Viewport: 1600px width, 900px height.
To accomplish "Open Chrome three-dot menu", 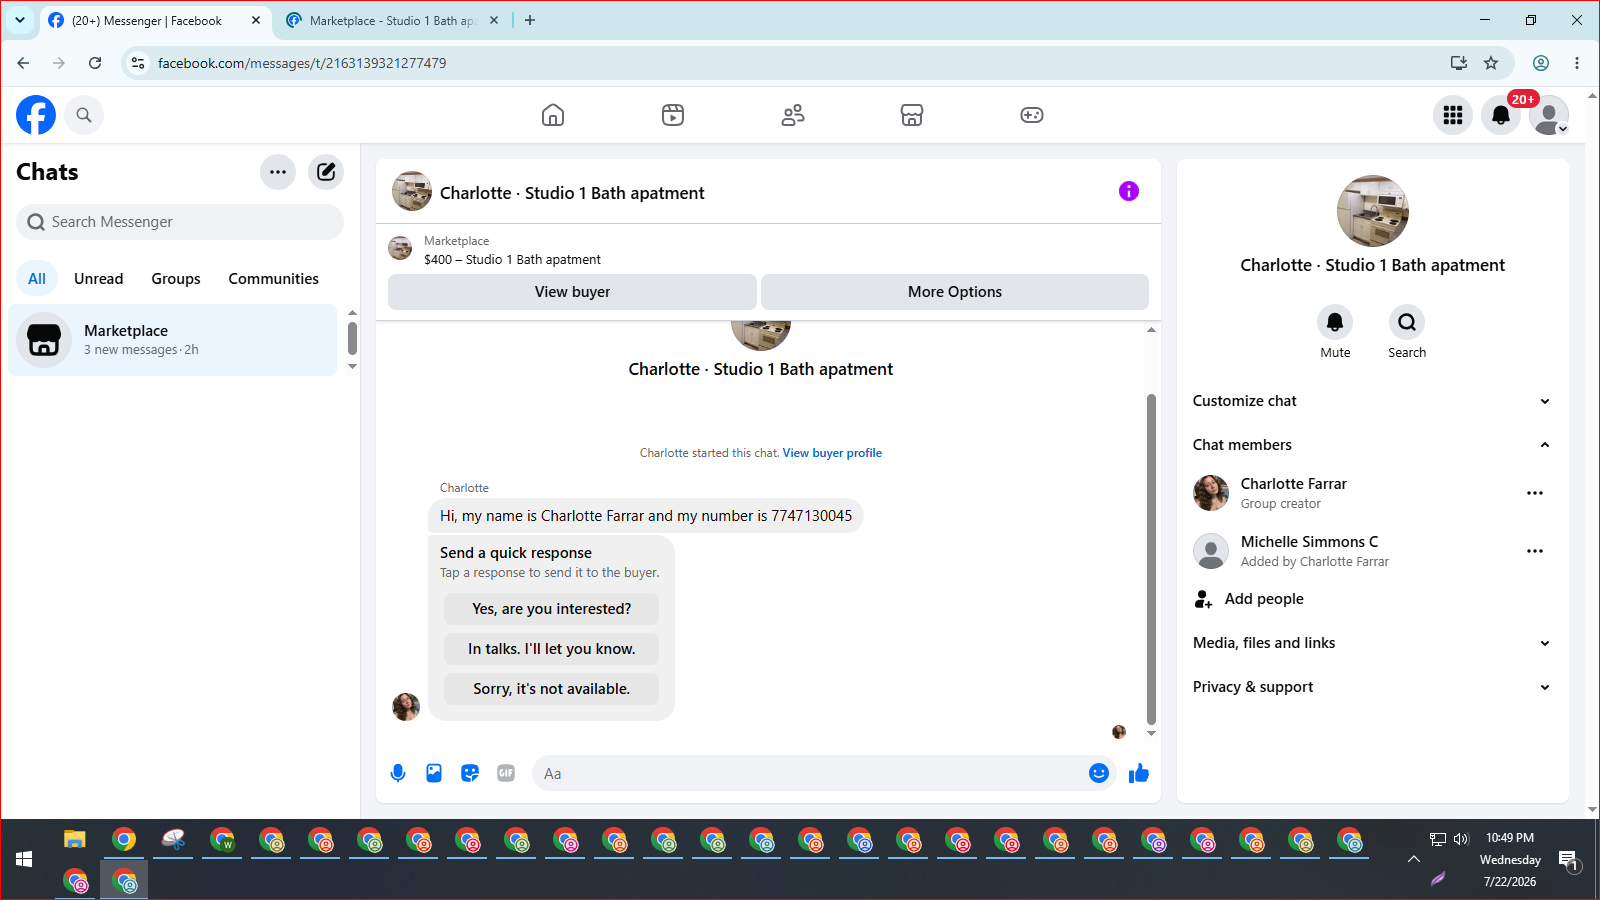I will pyautogui.click(x=1577, y=63).
